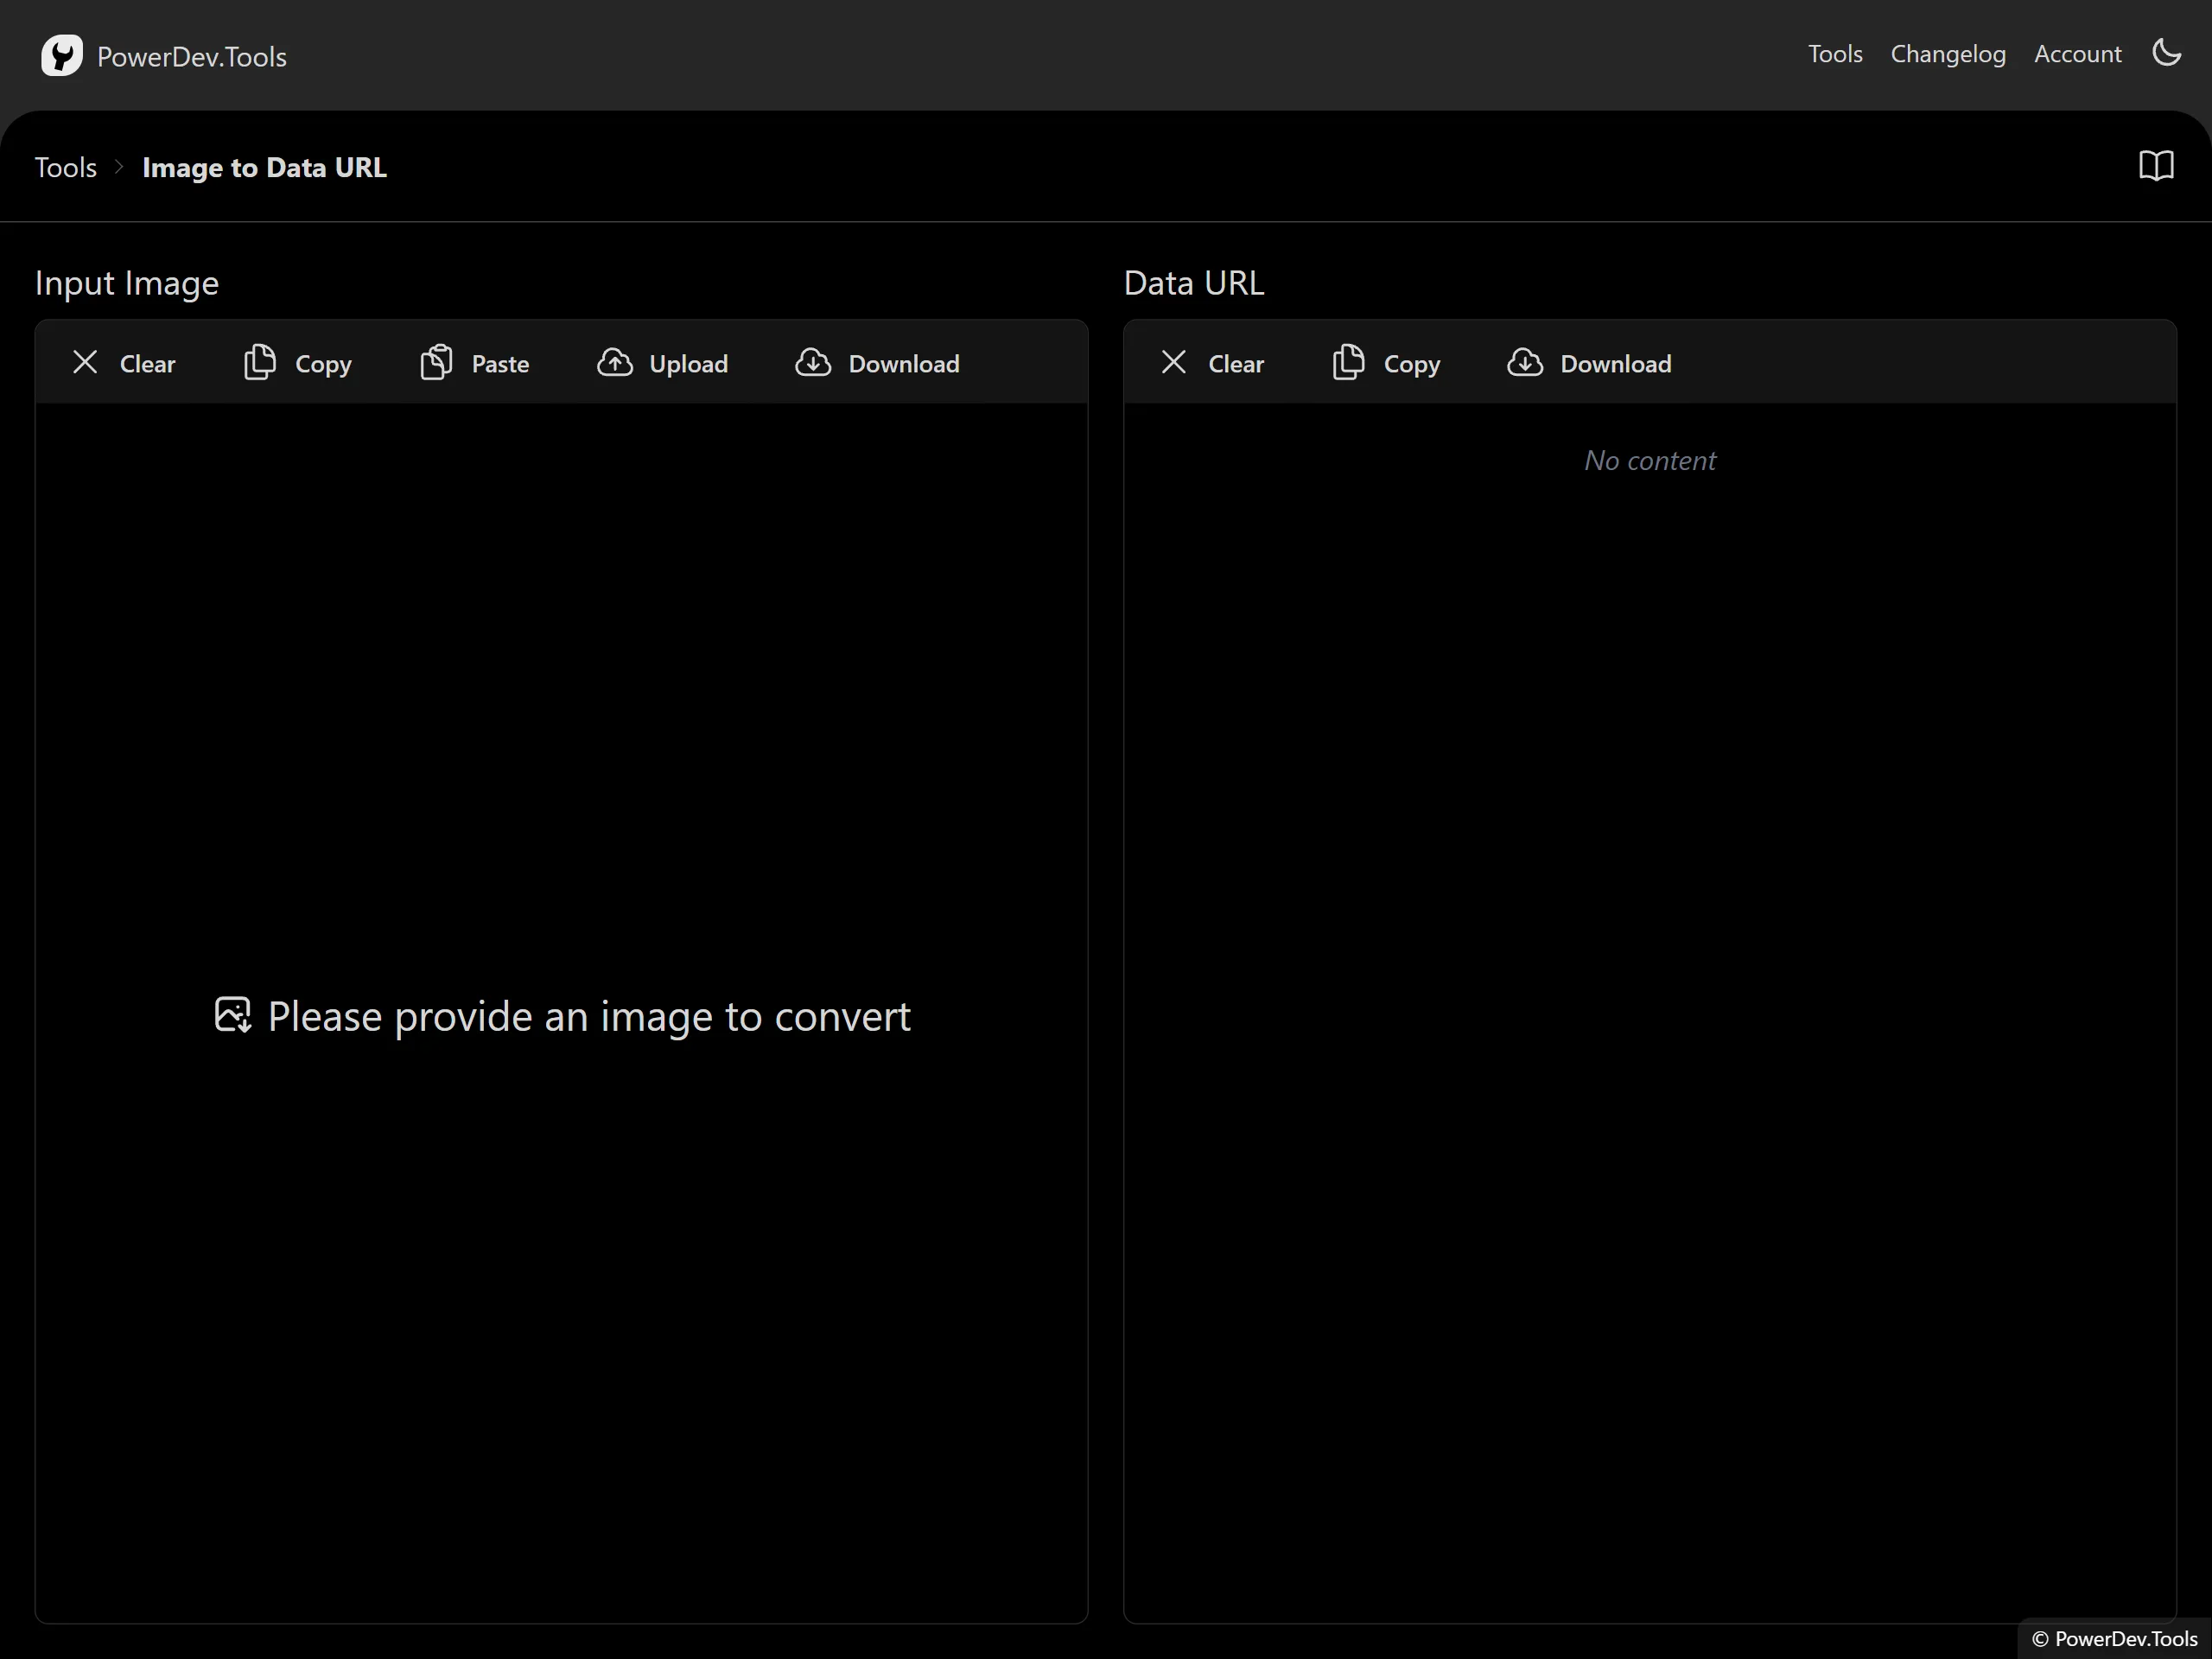
Task: Open the Tools menu in navigation bar
Action: pyautogui.click(x=1836, y=53)
